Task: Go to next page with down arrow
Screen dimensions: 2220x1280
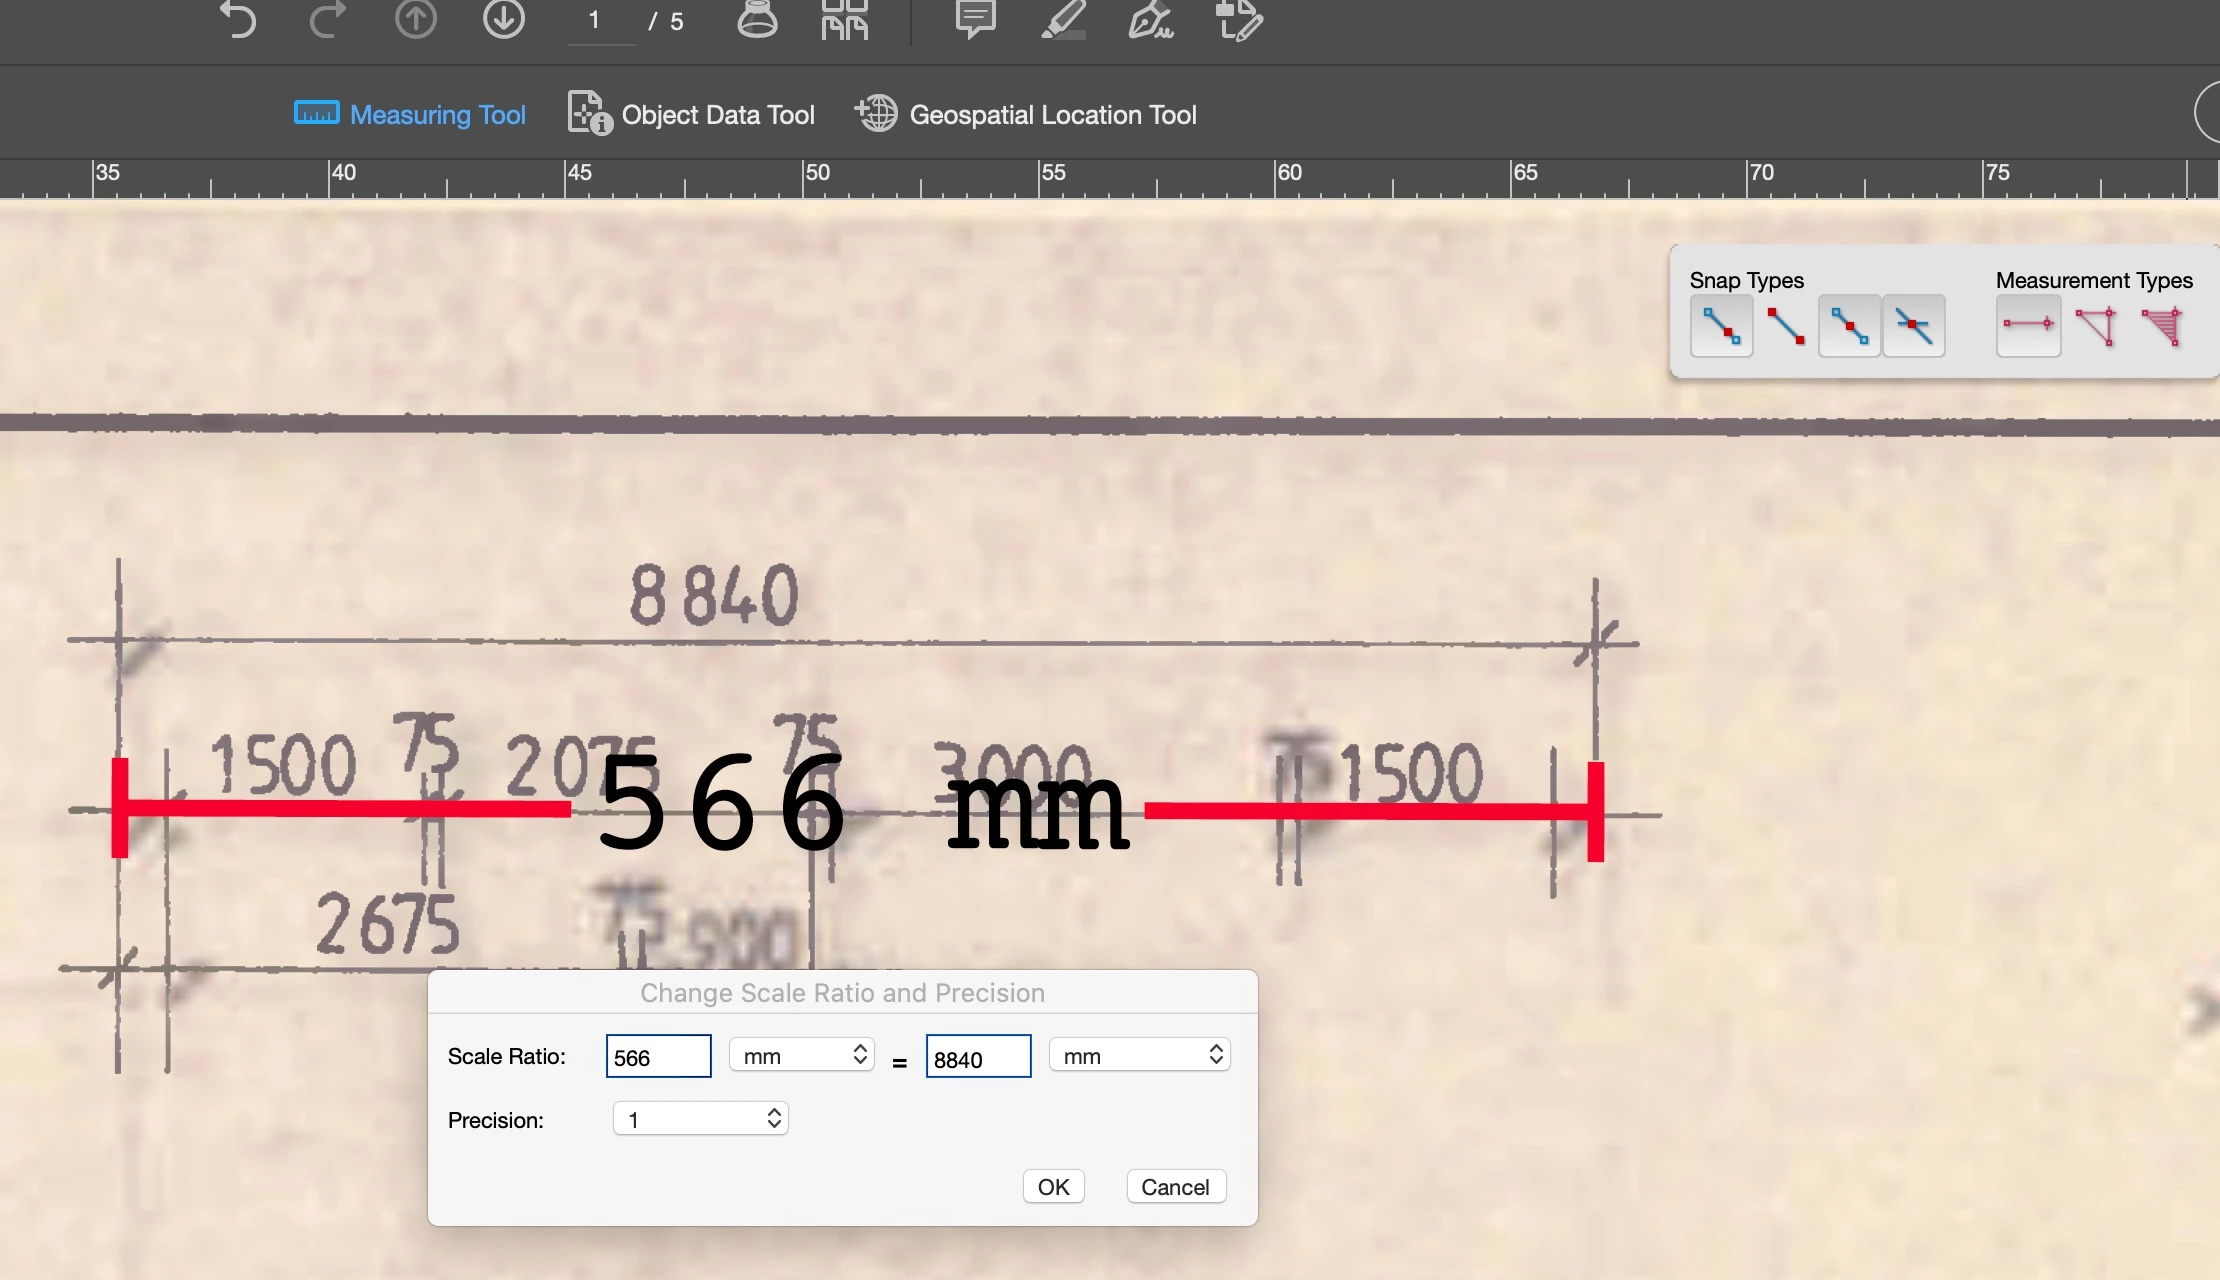Action: [503, 20]
